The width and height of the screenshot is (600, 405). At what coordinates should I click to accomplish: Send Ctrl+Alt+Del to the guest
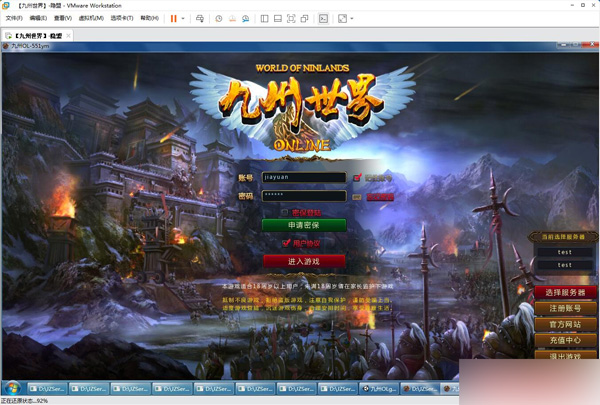coord(200,18)
